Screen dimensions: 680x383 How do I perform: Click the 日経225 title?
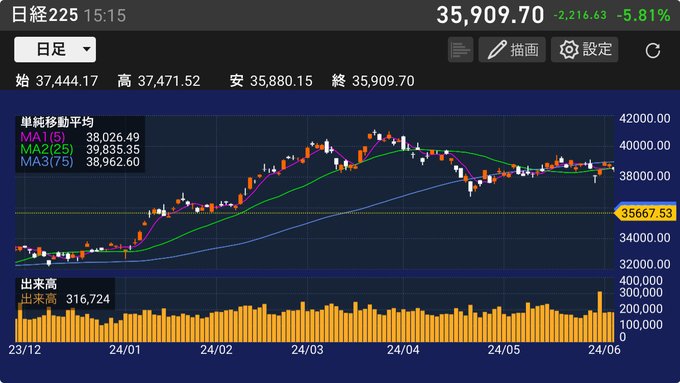[x=45, y=15]
